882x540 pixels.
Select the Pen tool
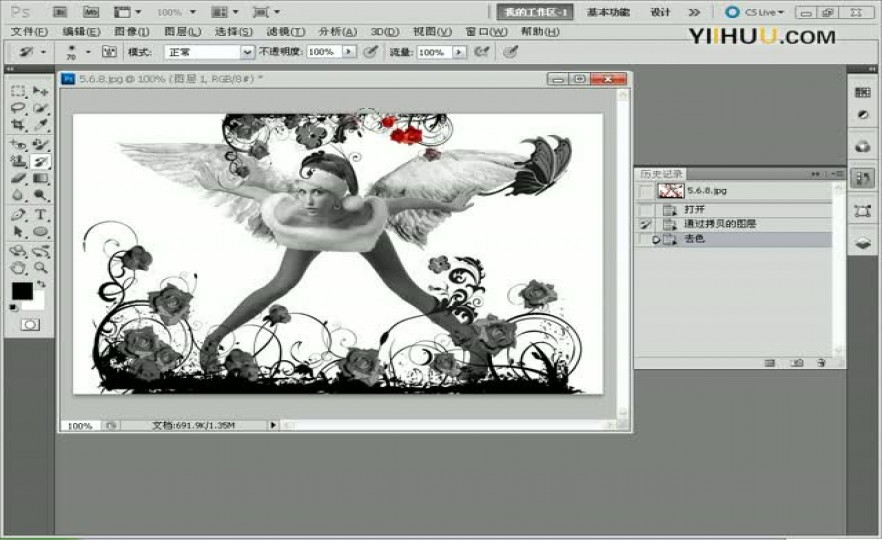(x=19, y=215)
